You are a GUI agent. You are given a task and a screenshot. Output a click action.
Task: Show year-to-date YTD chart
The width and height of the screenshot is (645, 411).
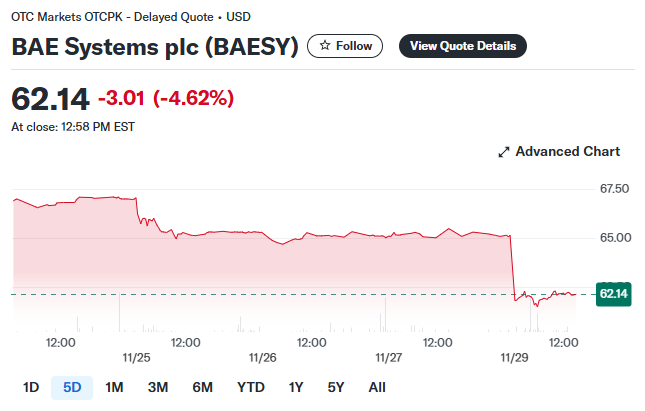click(251, 388)
